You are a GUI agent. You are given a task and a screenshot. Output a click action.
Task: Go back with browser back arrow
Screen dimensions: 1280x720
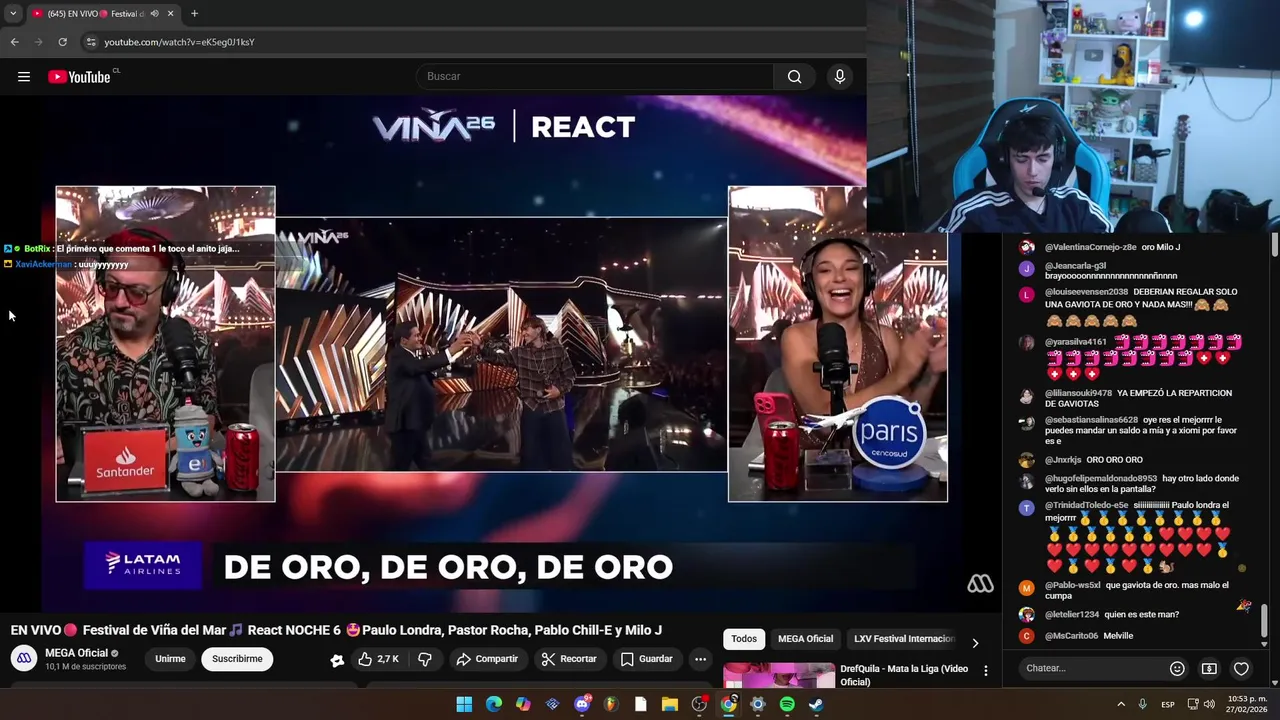tap(14, 42)
